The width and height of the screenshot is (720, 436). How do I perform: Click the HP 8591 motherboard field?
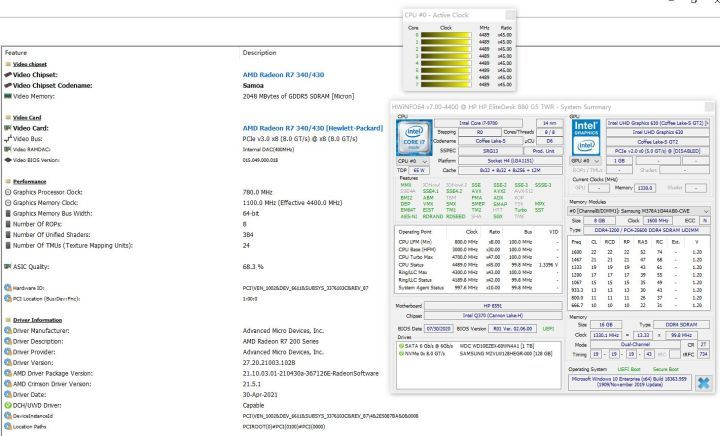pyautogui.click(x=493, y=306)
